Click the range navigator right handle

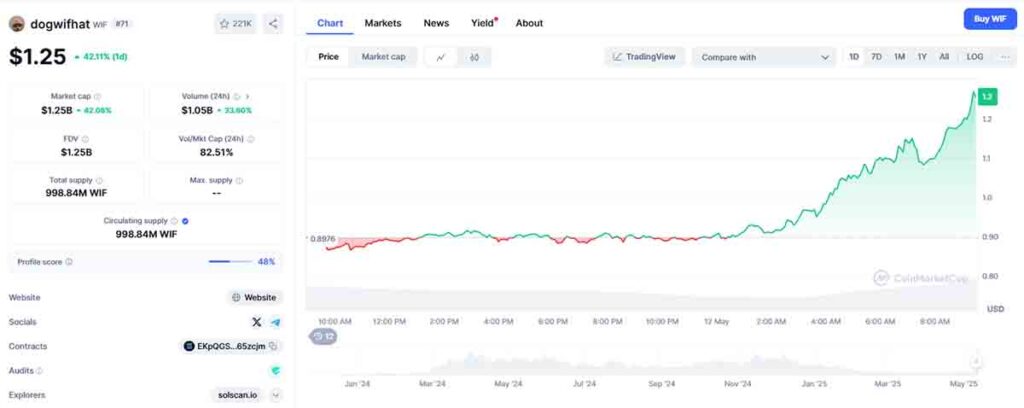tap(976, 361)
